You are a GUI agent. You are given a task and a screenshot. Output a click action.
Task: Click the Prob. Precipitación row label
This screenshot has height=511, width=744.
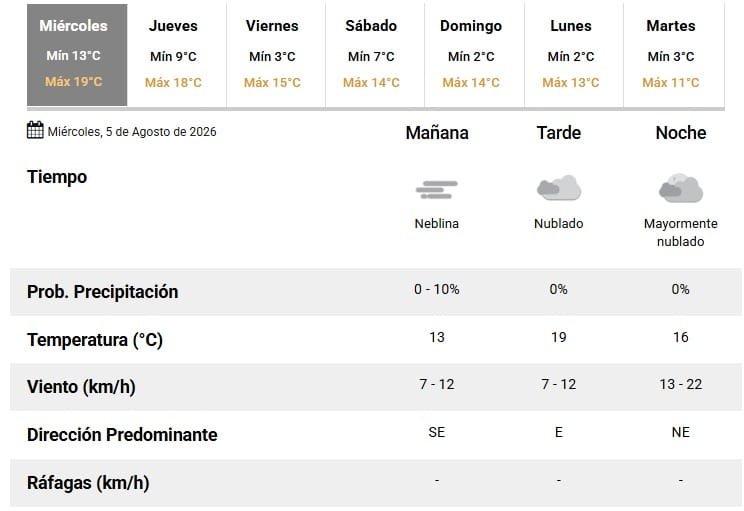tap(102, 292)
